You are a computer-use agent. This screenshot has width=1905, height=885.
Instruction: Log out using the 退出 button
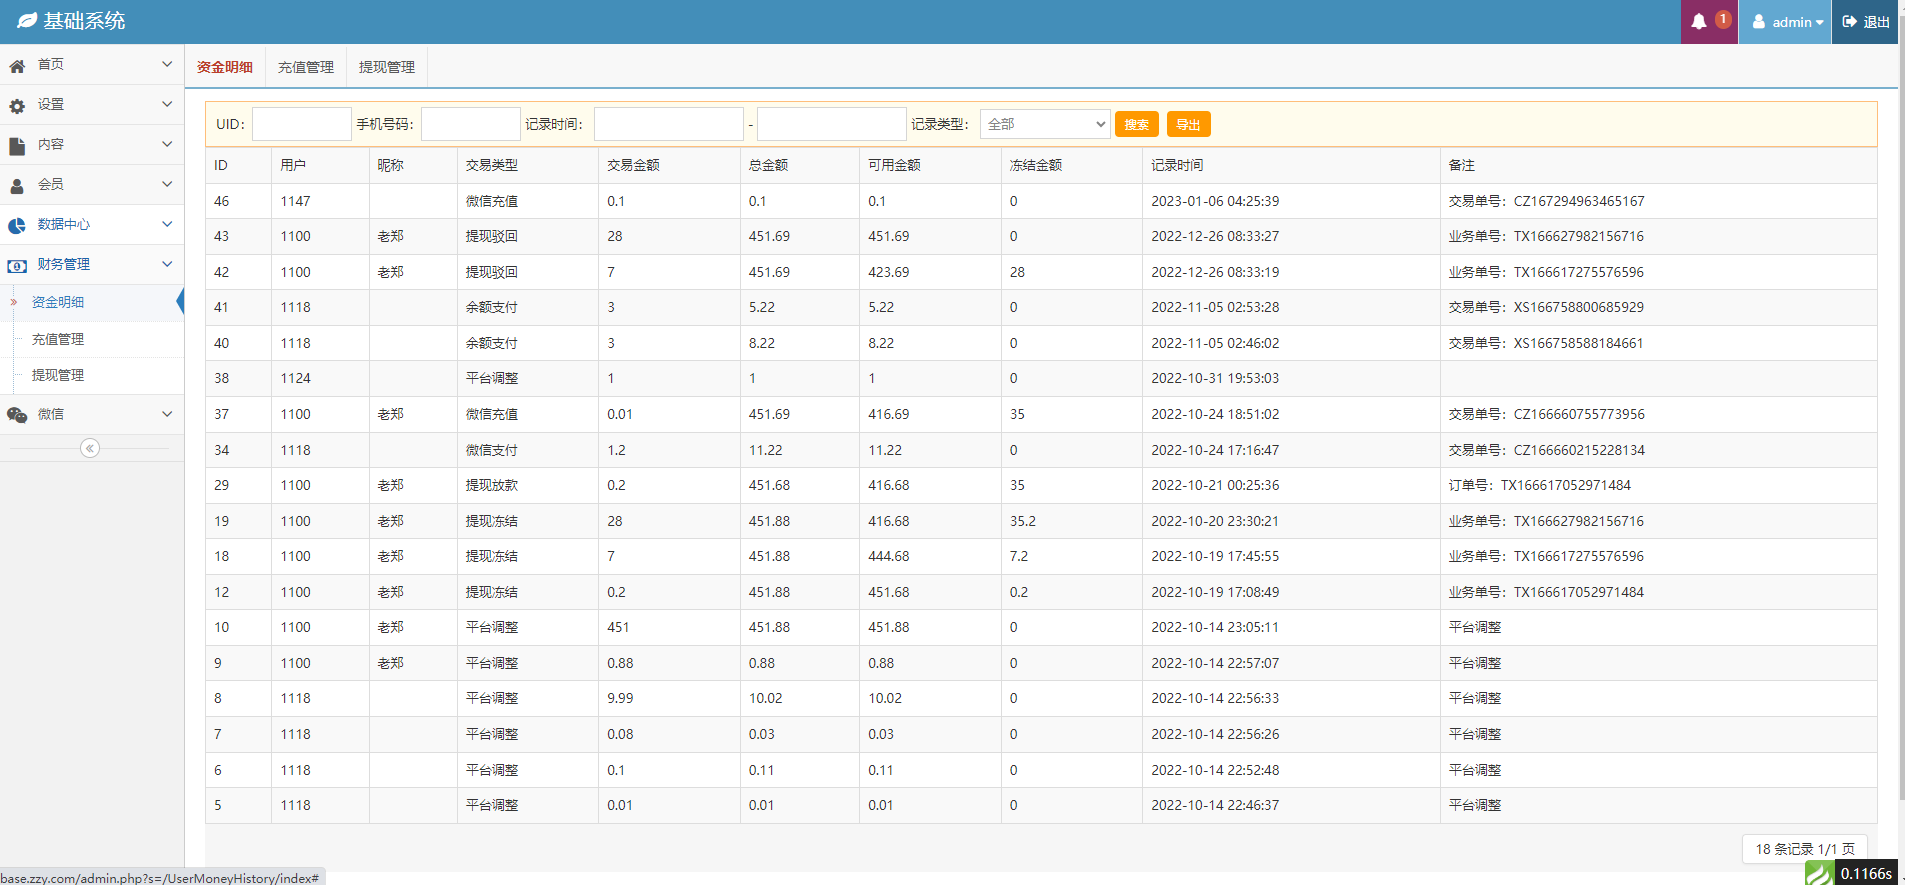pyautogui.click(x=1866, y=22)
